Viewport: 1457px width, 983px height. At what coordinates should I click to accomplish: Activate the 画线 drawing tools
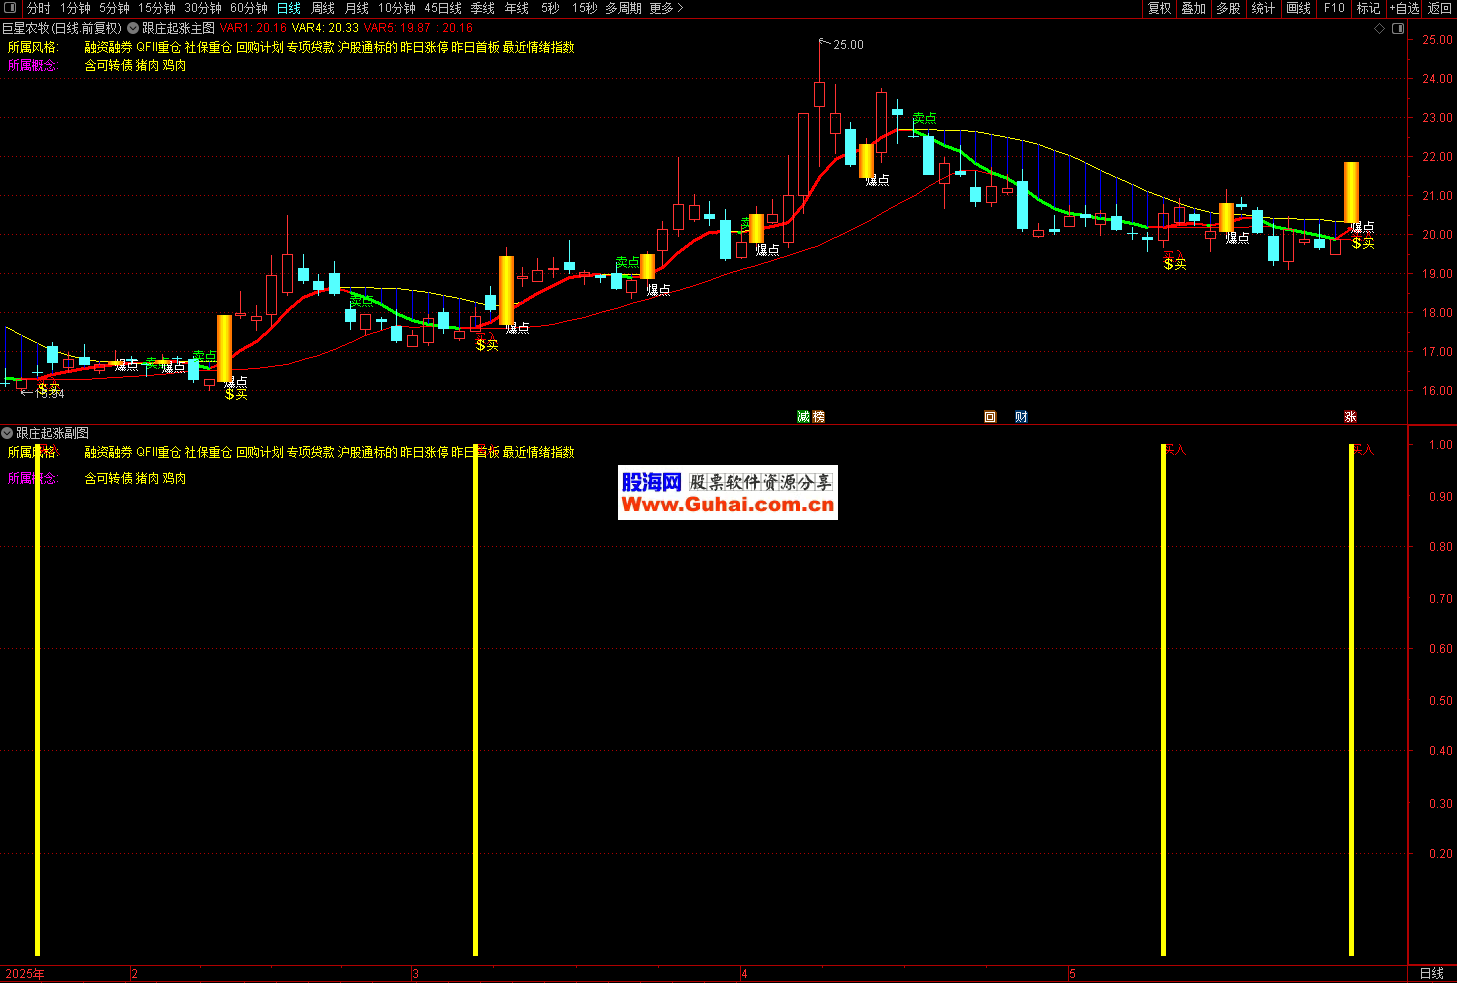coord(1298,8)
